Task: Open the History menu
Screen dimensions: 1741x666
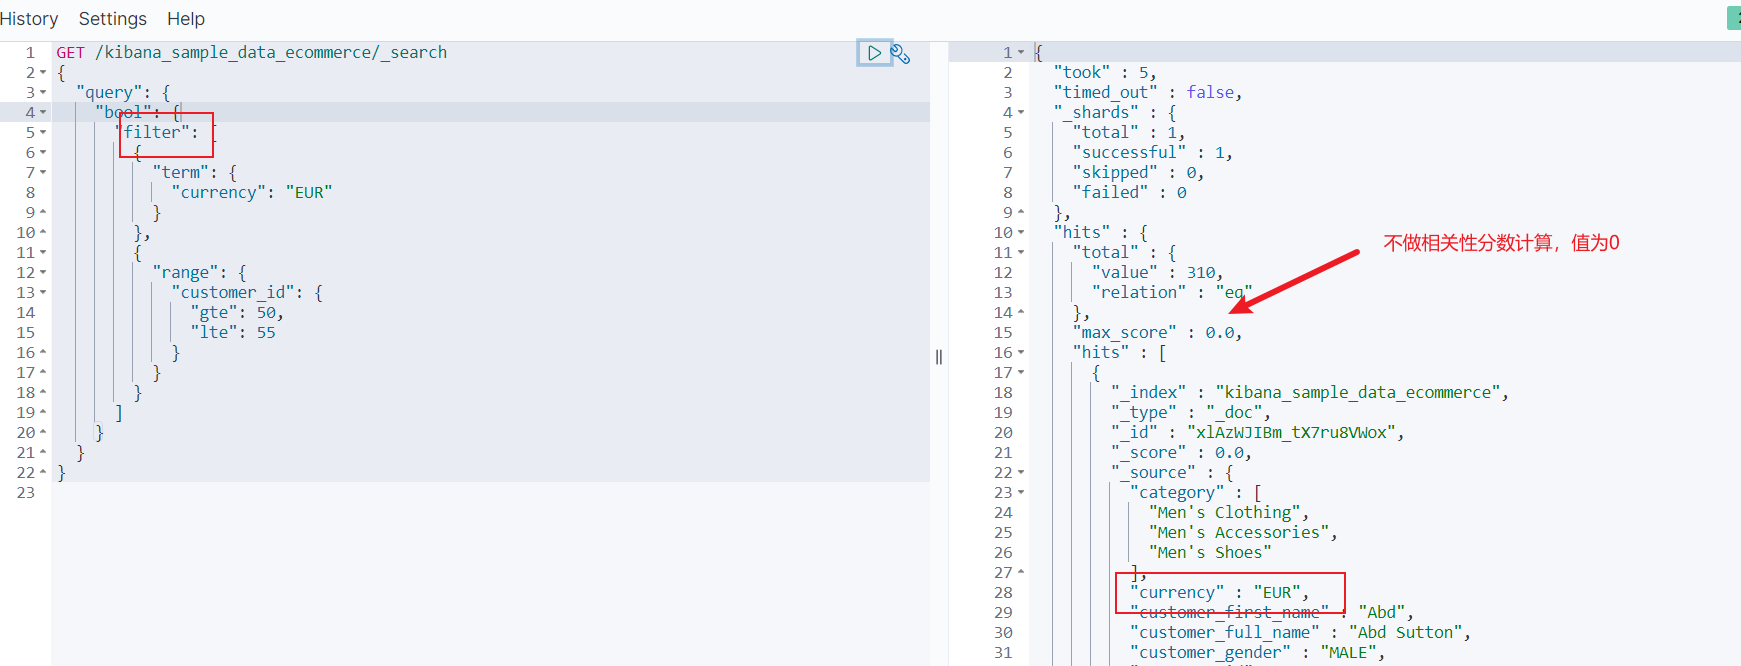Action: point(29,19)
